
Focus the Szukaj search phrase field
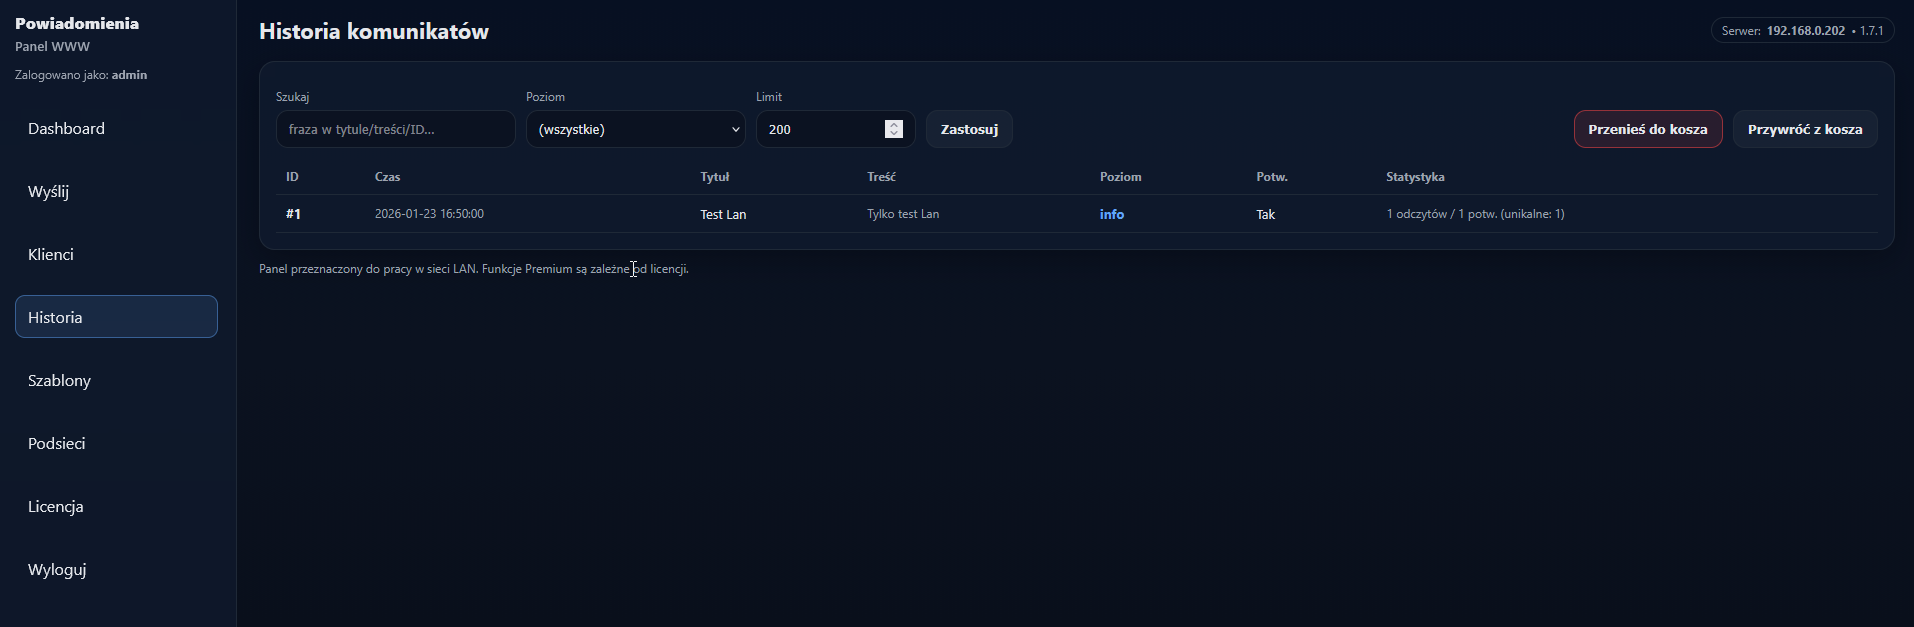pyautogui.click(x=395, y=129)
